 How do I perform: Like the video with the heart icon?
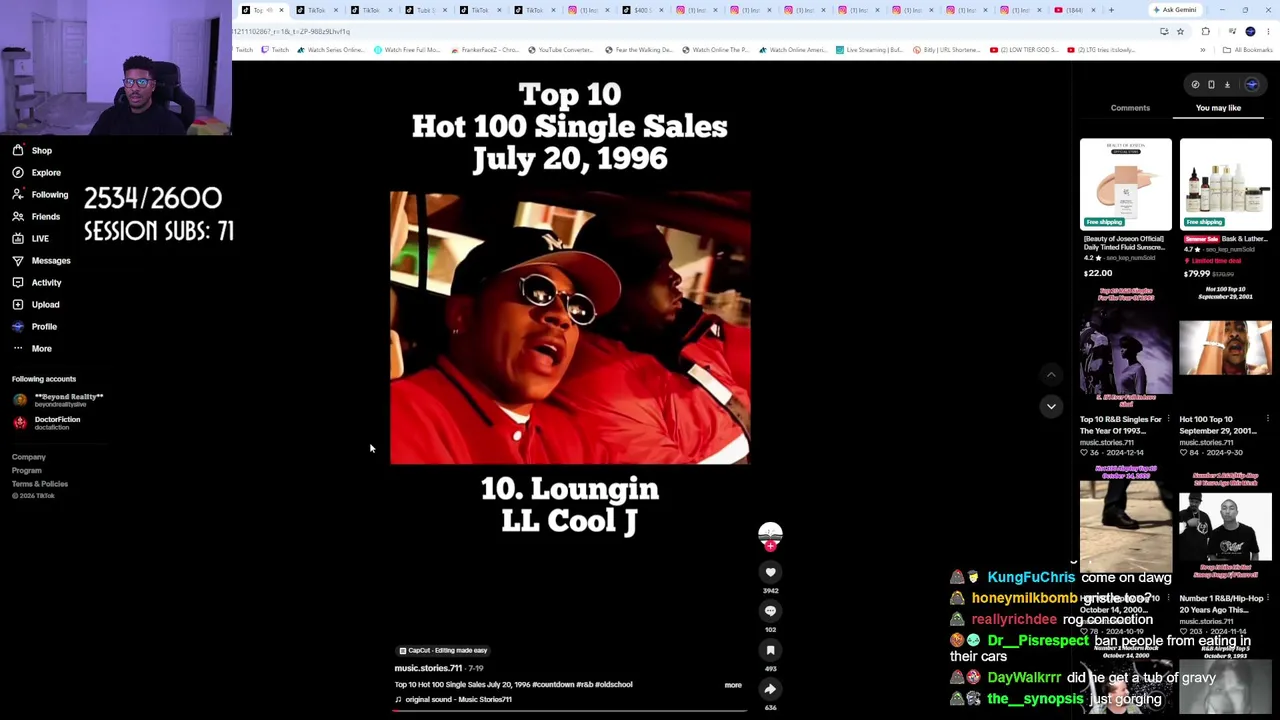click(770, 572)
